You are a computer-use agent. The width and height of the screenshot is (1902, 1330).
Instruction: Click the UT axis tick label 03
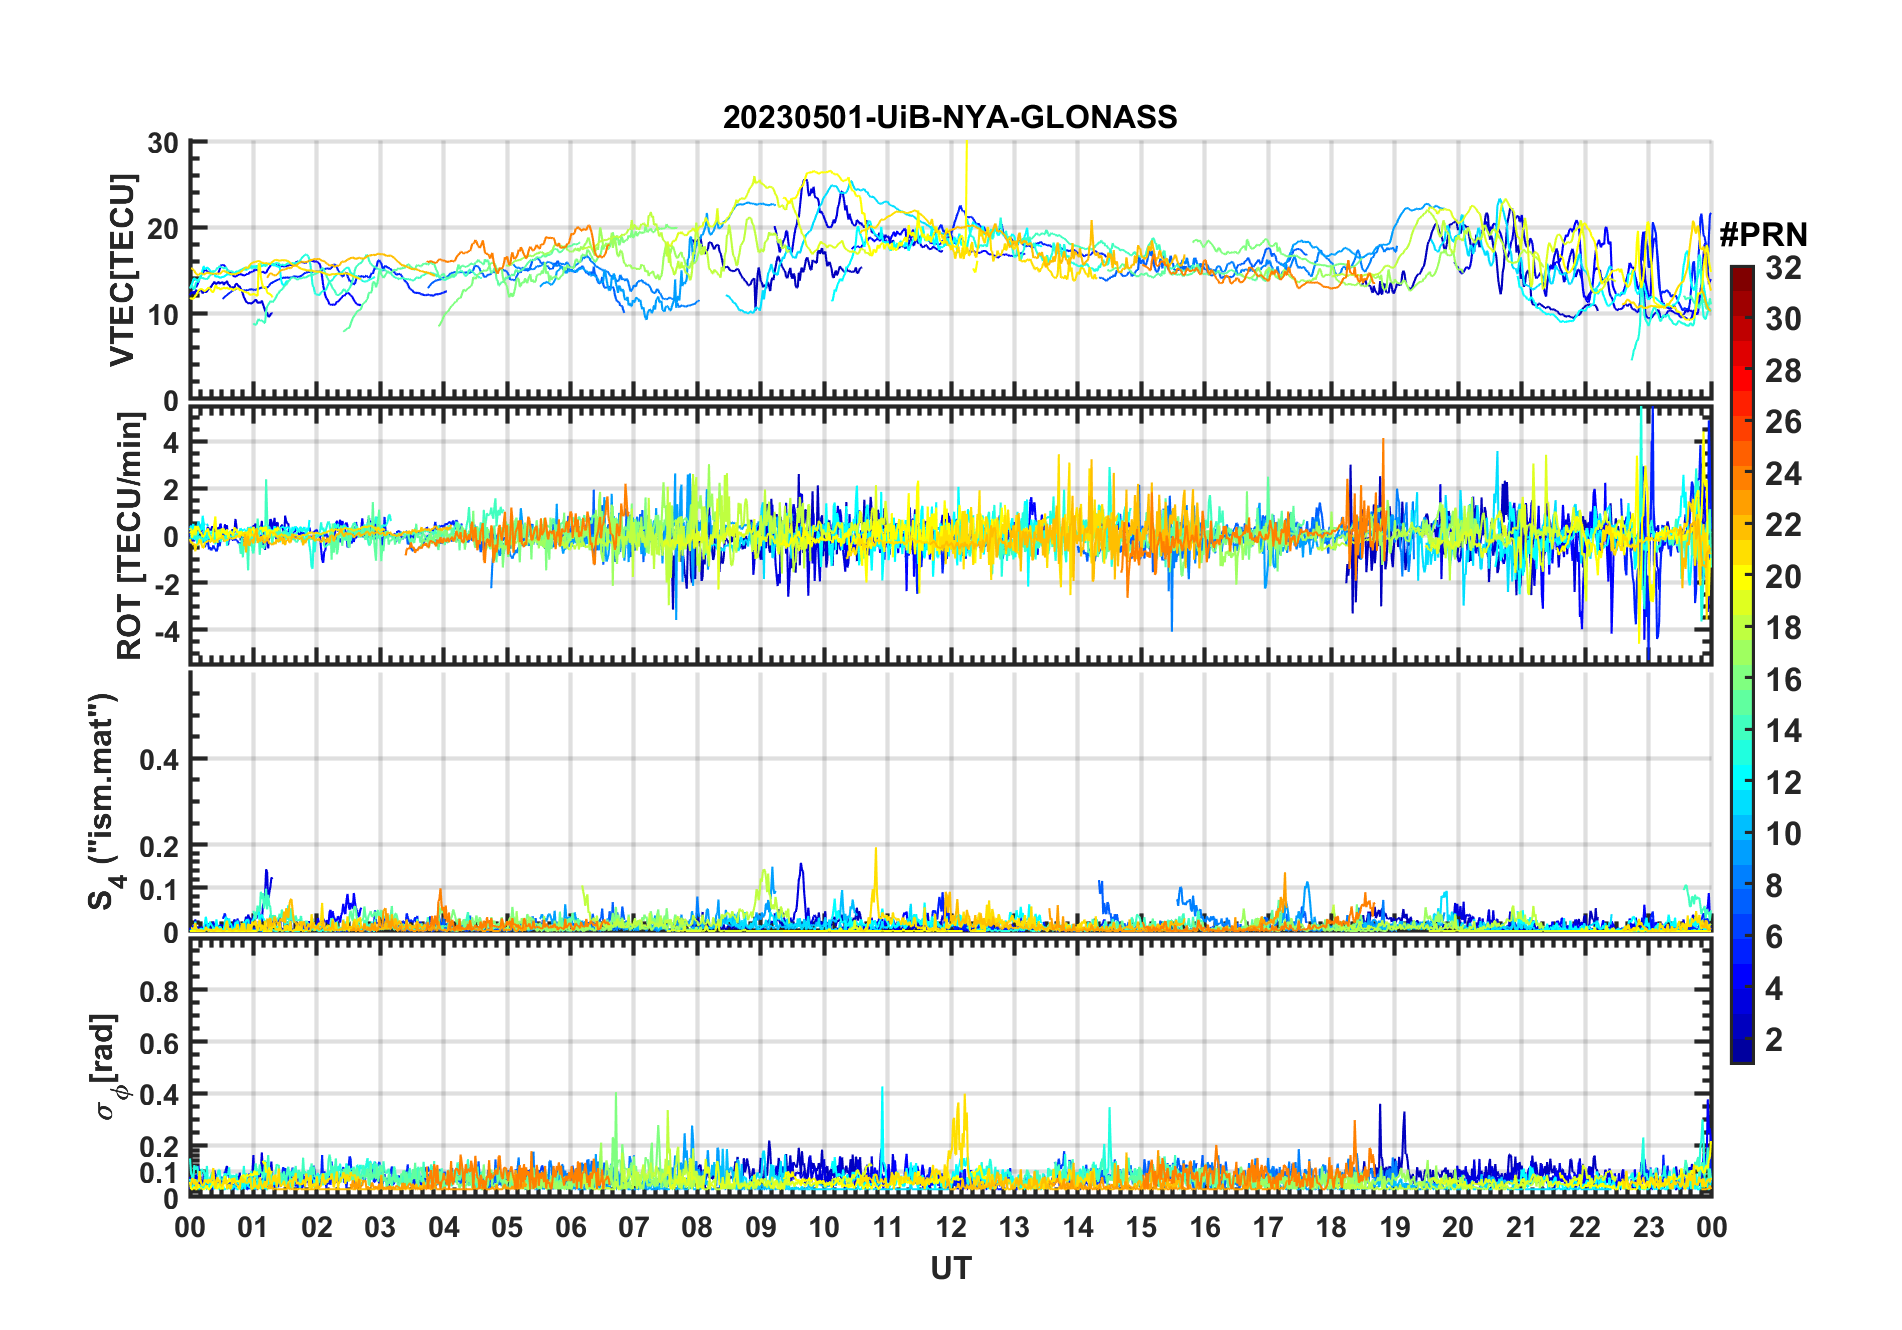pyautogui.click(x=380, y=1227)
